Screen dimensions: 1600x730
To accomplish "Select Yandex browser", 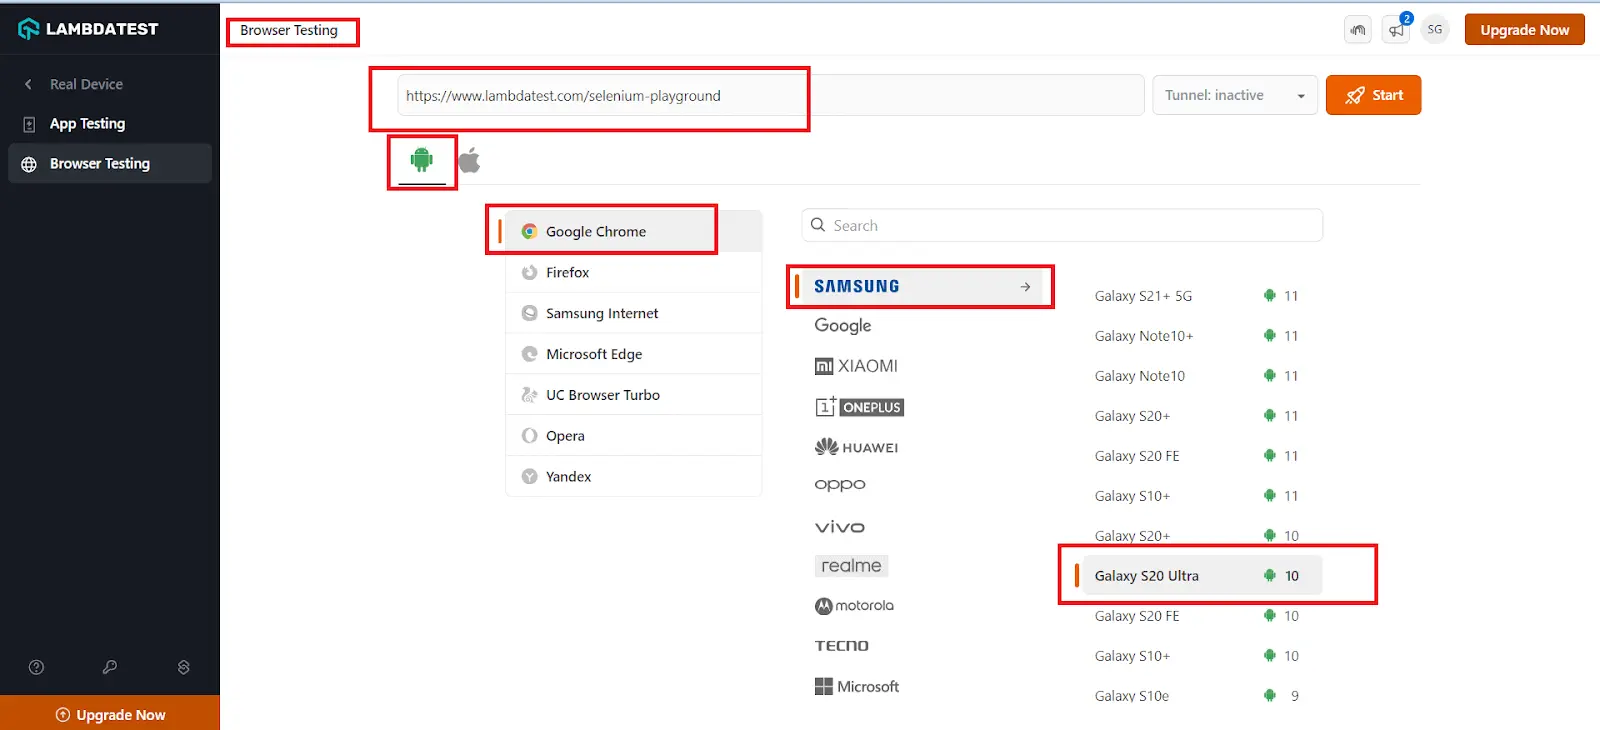I will coord(634,476).
